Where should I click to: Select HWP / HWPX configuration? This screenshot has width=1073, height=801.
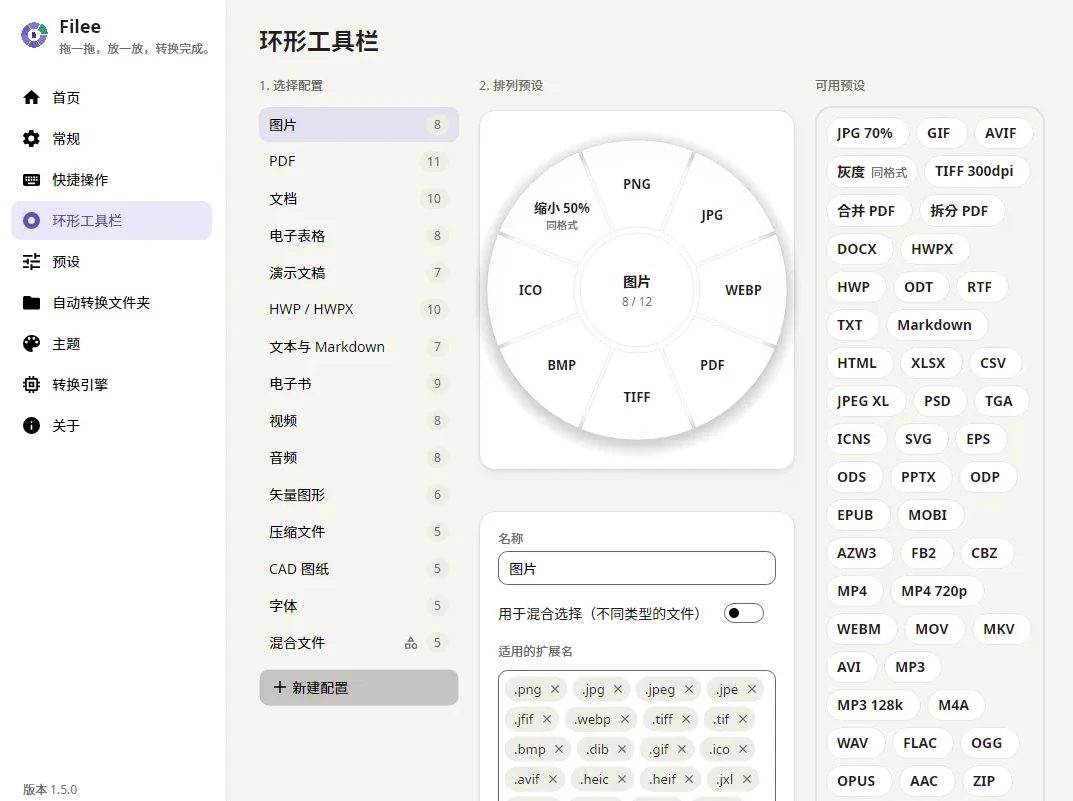point(359,309)
